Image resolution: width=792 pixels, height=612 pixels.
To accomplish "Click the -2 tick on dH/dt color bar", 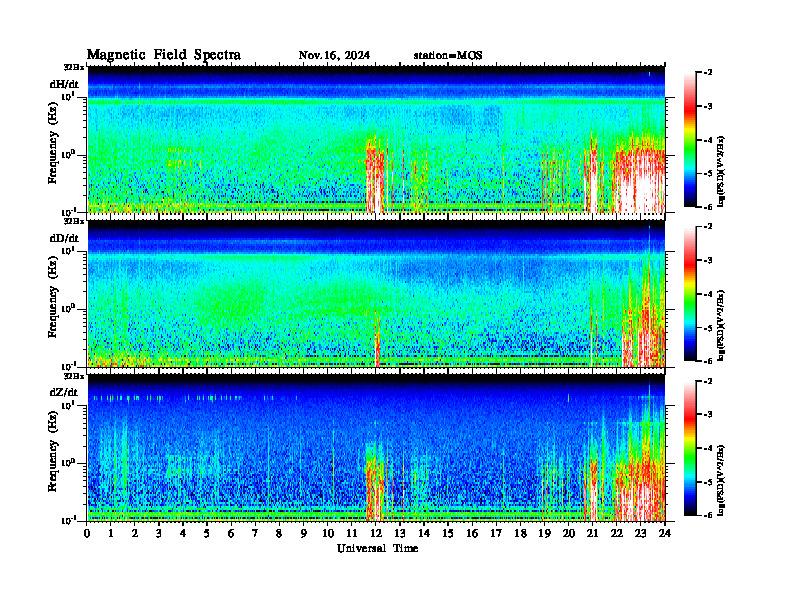I will 707,73.
